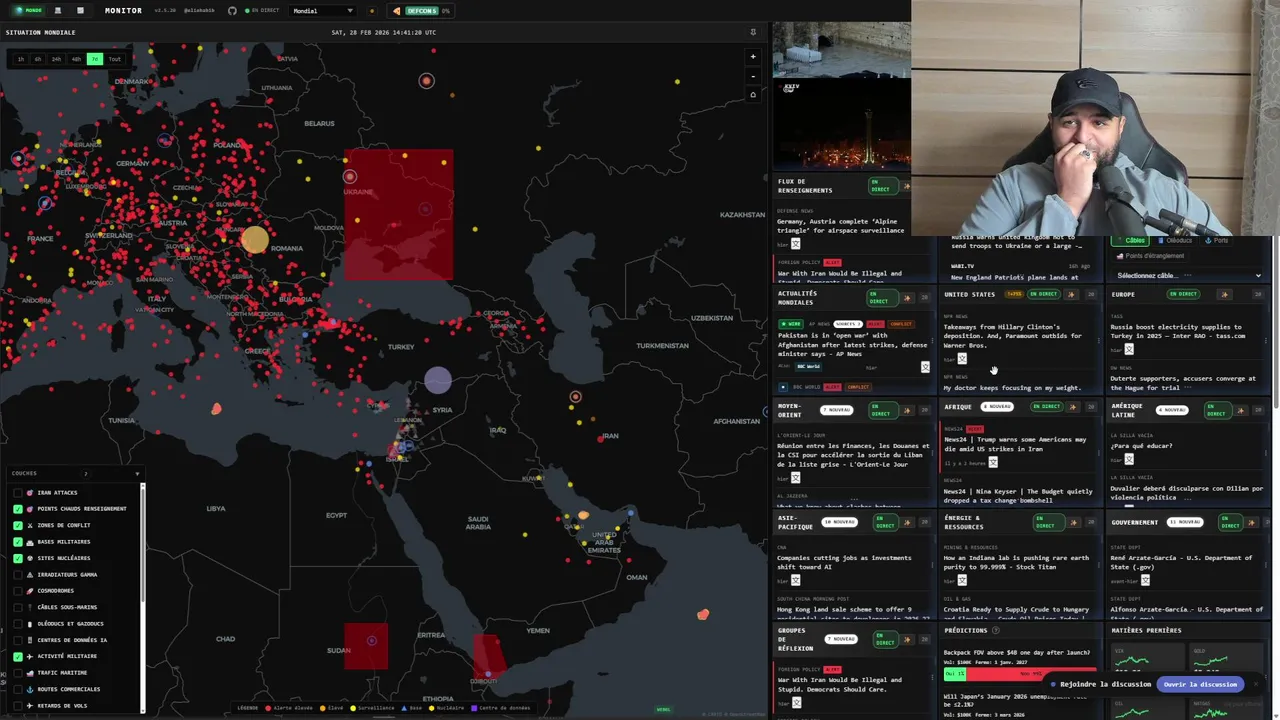Click the info icon next to Prédictions
The width and height of the screenshot is (1280, 720).
pos(996,630)
